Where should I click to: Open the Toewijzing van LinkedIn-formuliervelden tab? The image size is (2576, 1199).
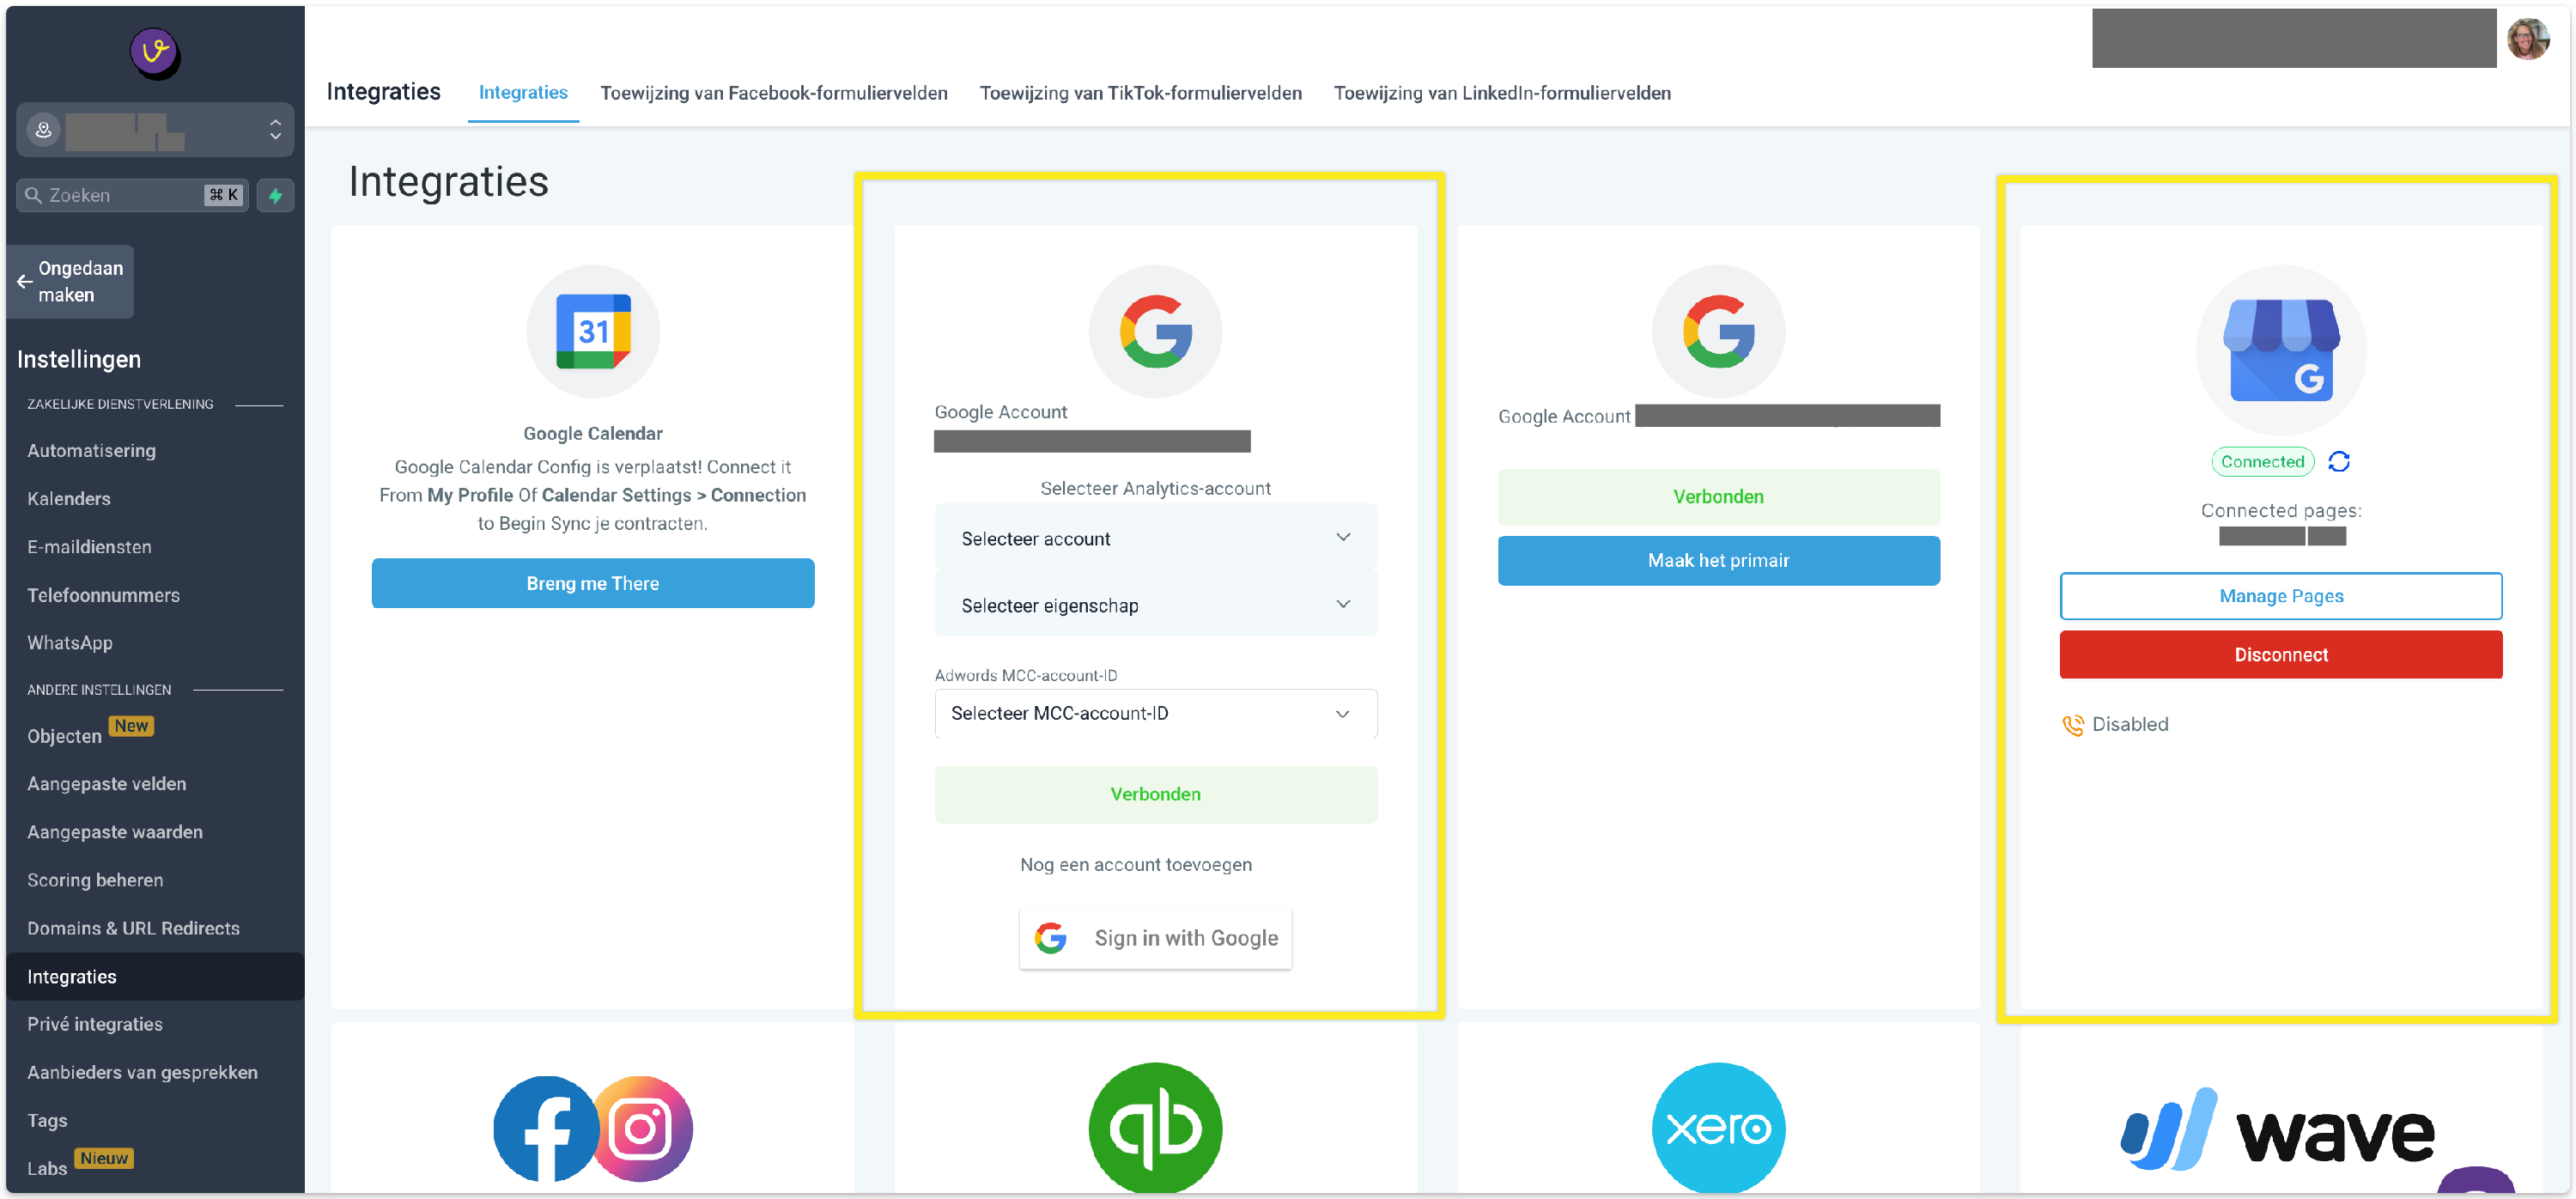point(1501,93)
